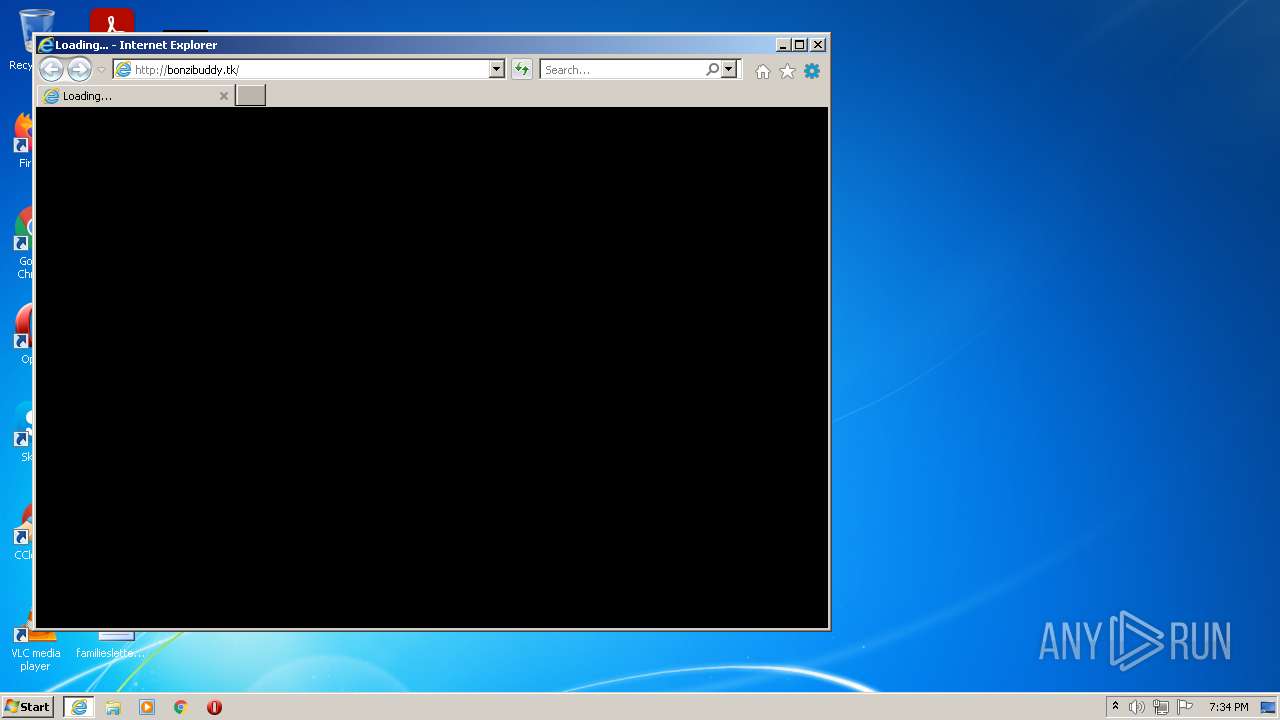Open Windows Explorer from taskbar
The height and width of the screenshot is (720, 1280).
(113, 707)
